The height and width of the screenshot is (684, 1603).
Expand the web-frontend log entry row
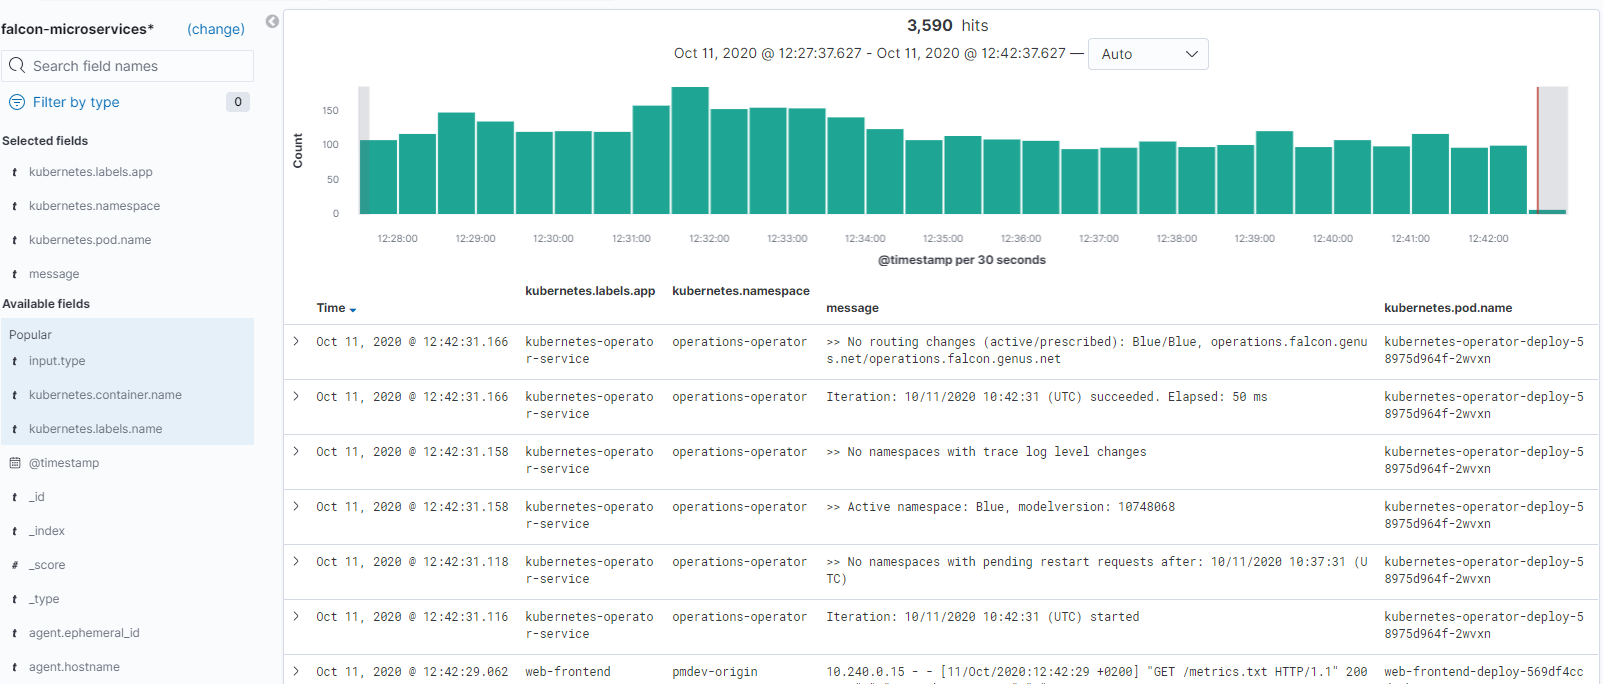[x=296, y=672]
